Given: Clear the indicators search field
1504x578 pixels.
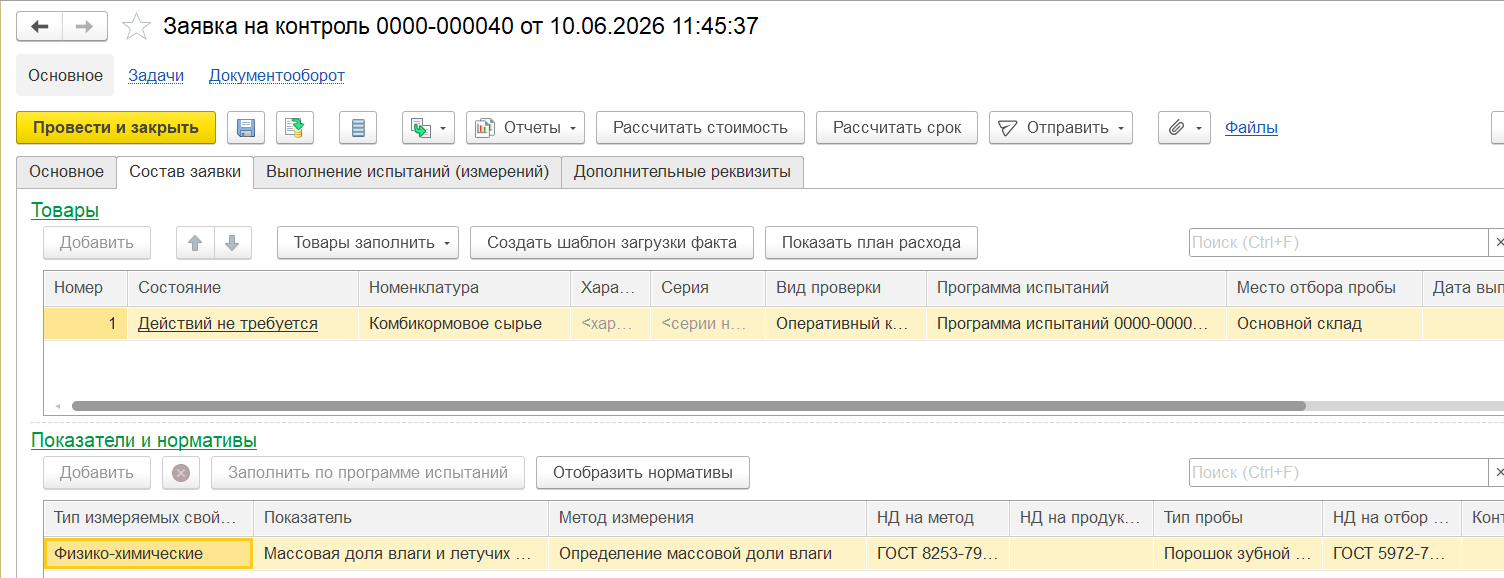Looking at the screenshot, I should pyautogui.click(x=1497, y=473).
